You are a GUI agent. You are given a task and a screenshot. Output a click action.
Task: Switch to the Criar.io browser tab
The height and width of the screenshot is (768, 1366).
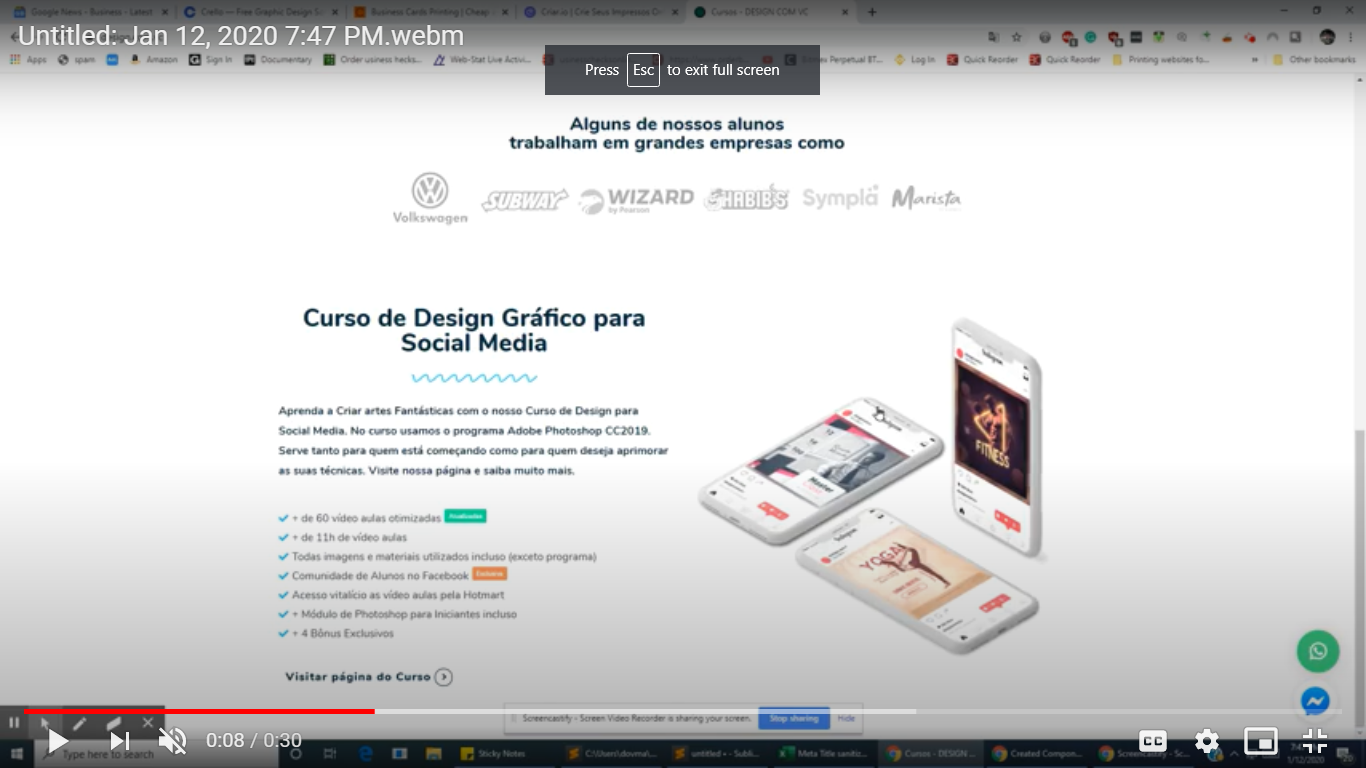pos(600,12)
